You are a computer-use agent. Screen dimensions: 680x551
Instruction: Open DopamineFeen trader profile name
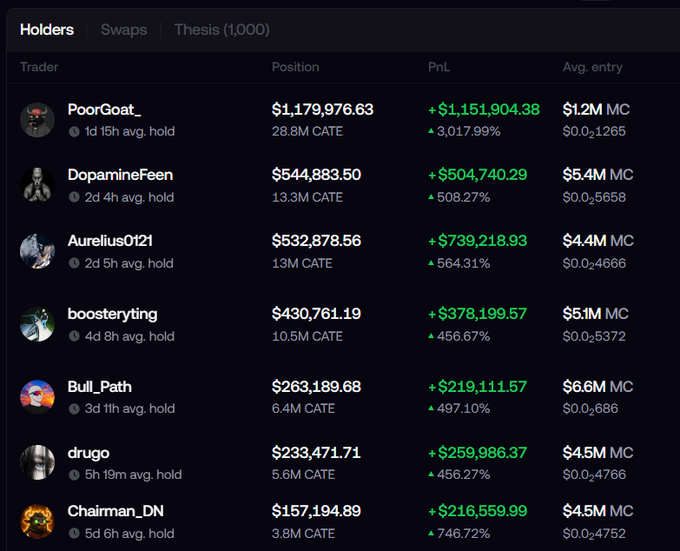coord(120,175)
